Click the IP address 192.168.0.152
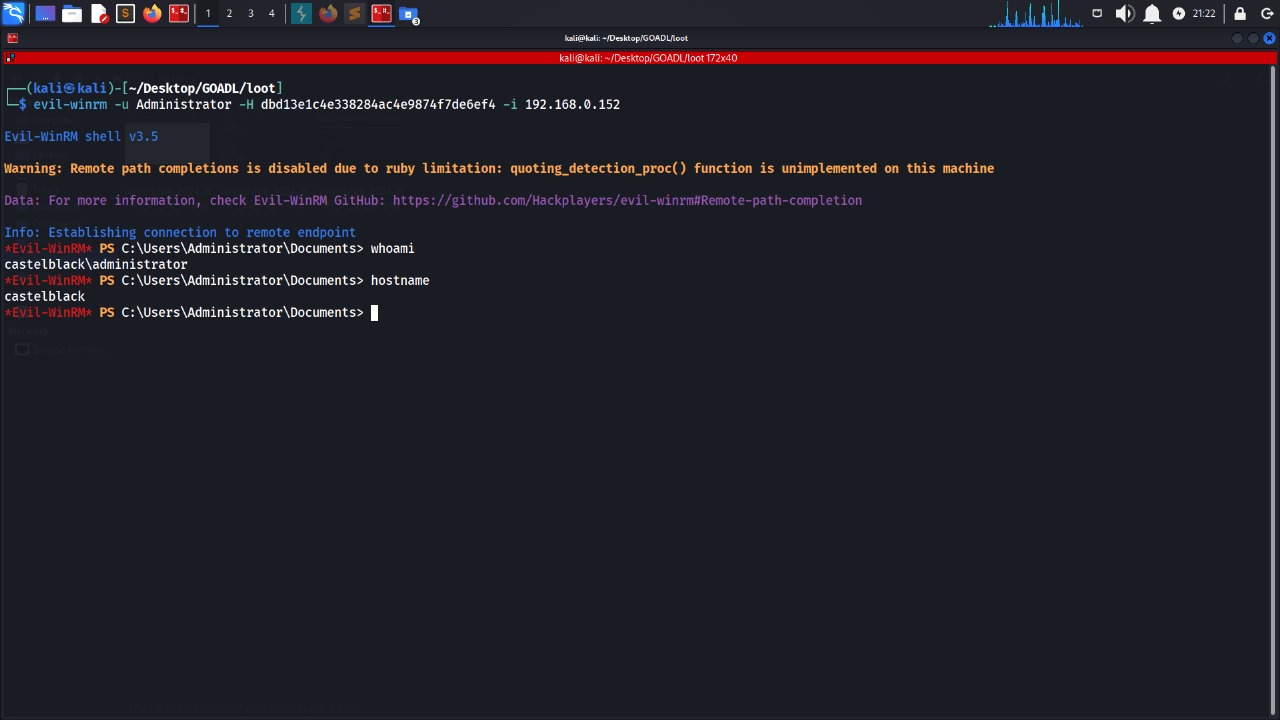 (x=572, y=104)
